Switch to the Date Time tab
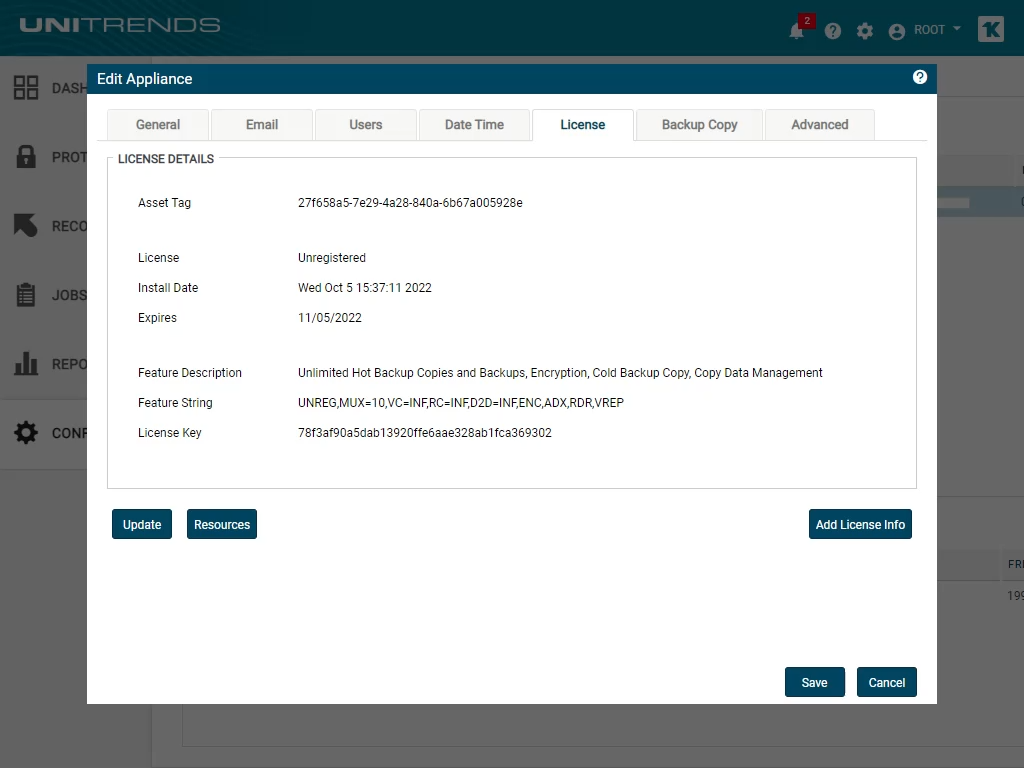Viewport: 1024px width, 768px height. (x=474, y=125)
